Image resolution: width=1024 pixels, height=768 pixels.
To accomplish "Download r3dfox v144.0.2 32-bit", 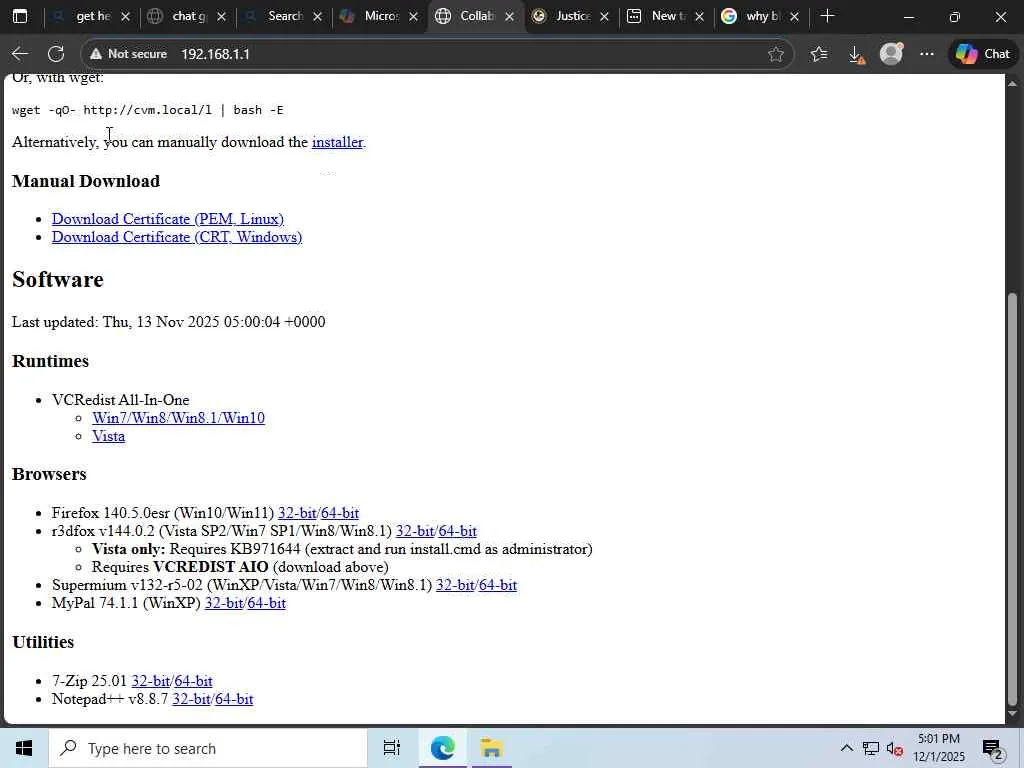I will pos(415,531).
